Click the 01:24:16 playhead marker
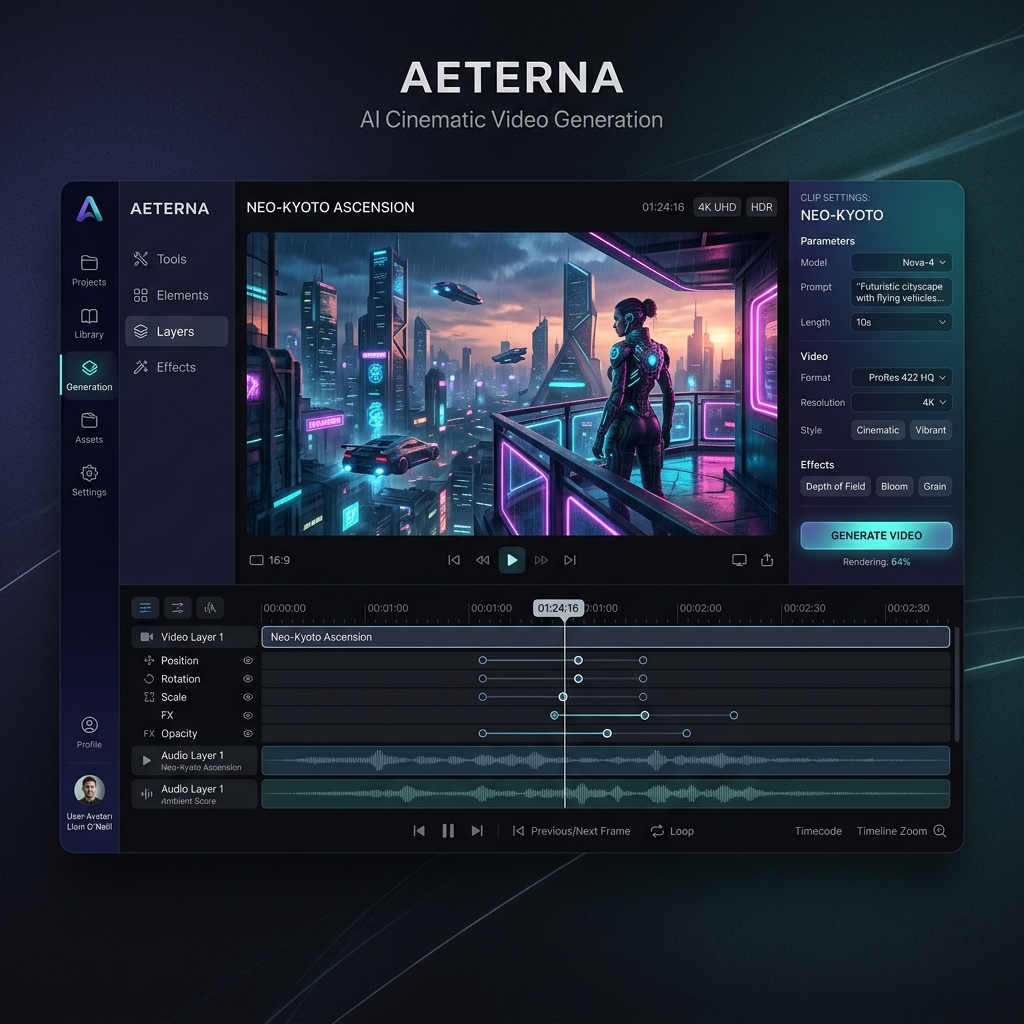The height and width of the screenshot is (1024, 1024). pyautogui.click(x=558, y=608)
